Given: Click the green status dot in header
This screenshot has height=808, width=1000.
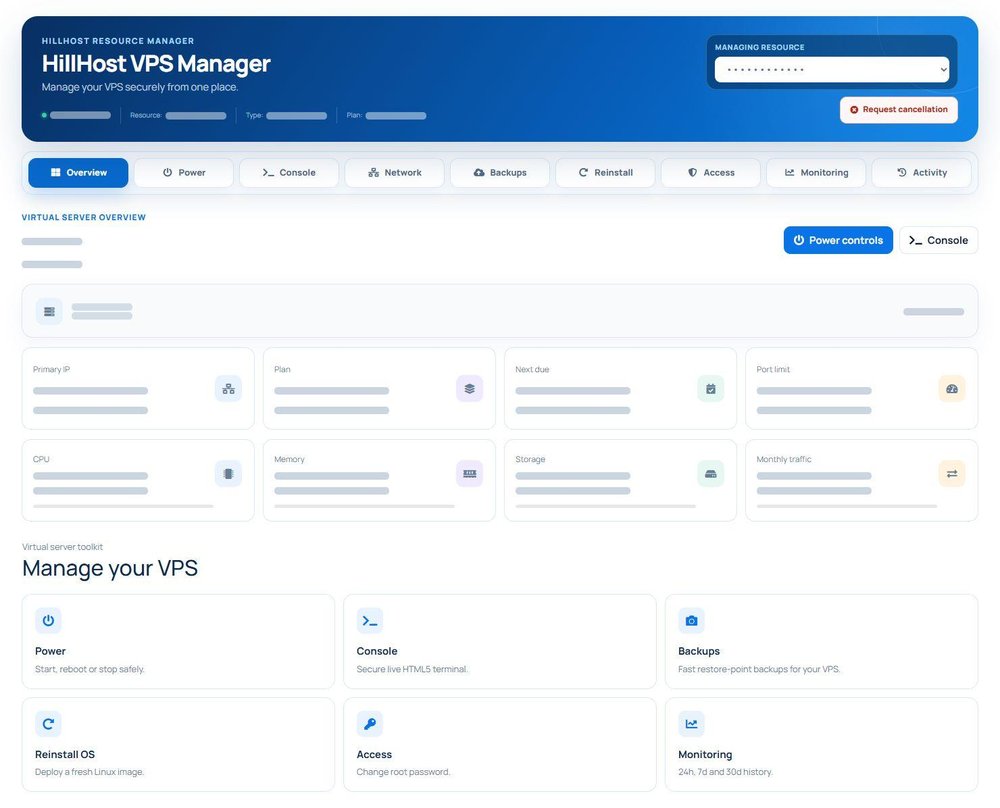Looking at the screenshot, I should click(x=44, y=115).
